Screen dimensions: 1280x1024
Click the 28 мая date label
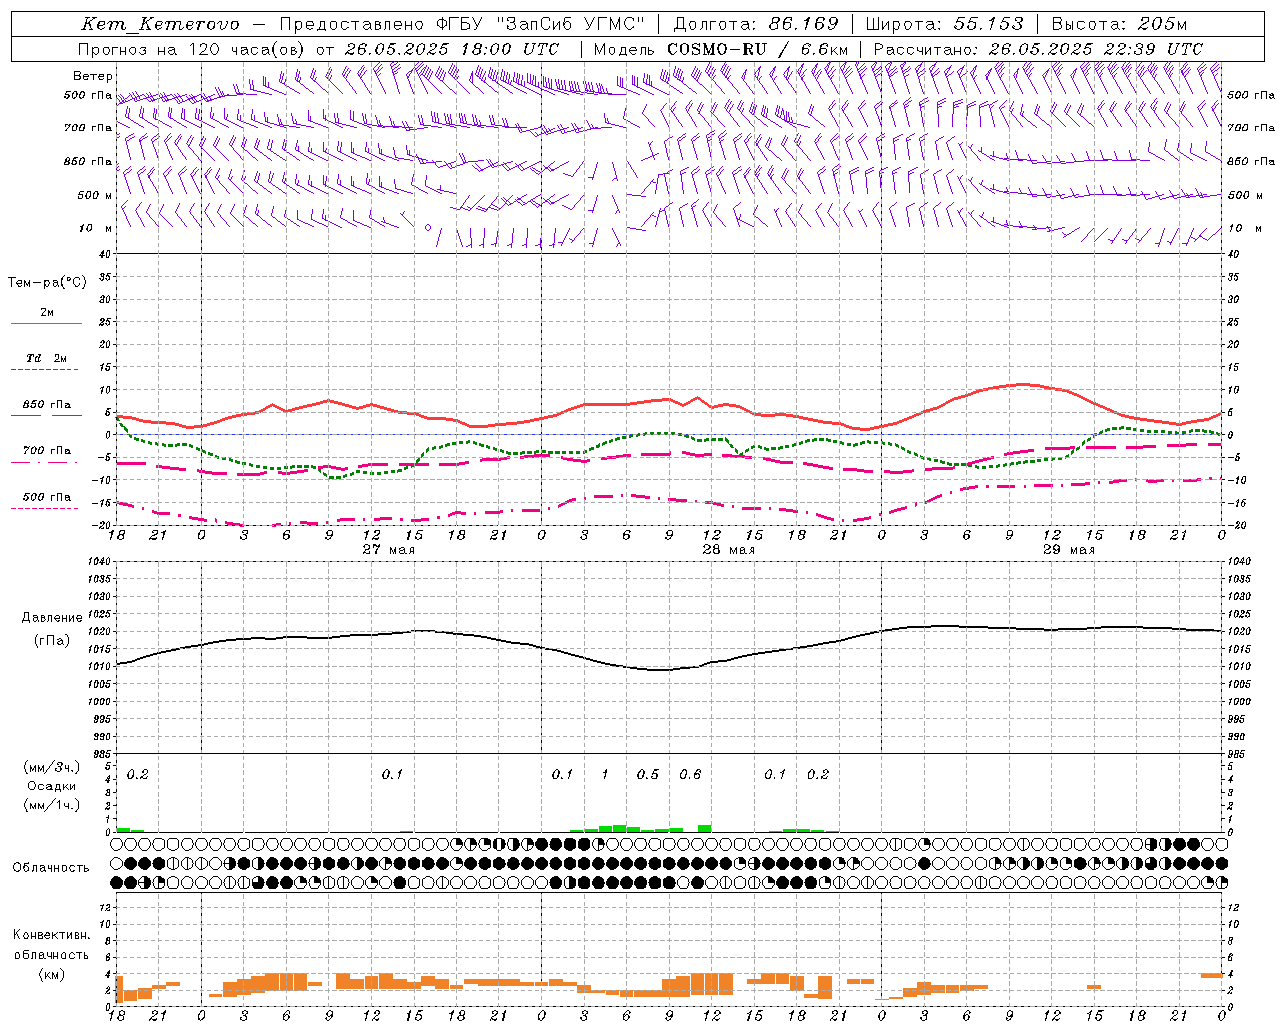point(729,550)
